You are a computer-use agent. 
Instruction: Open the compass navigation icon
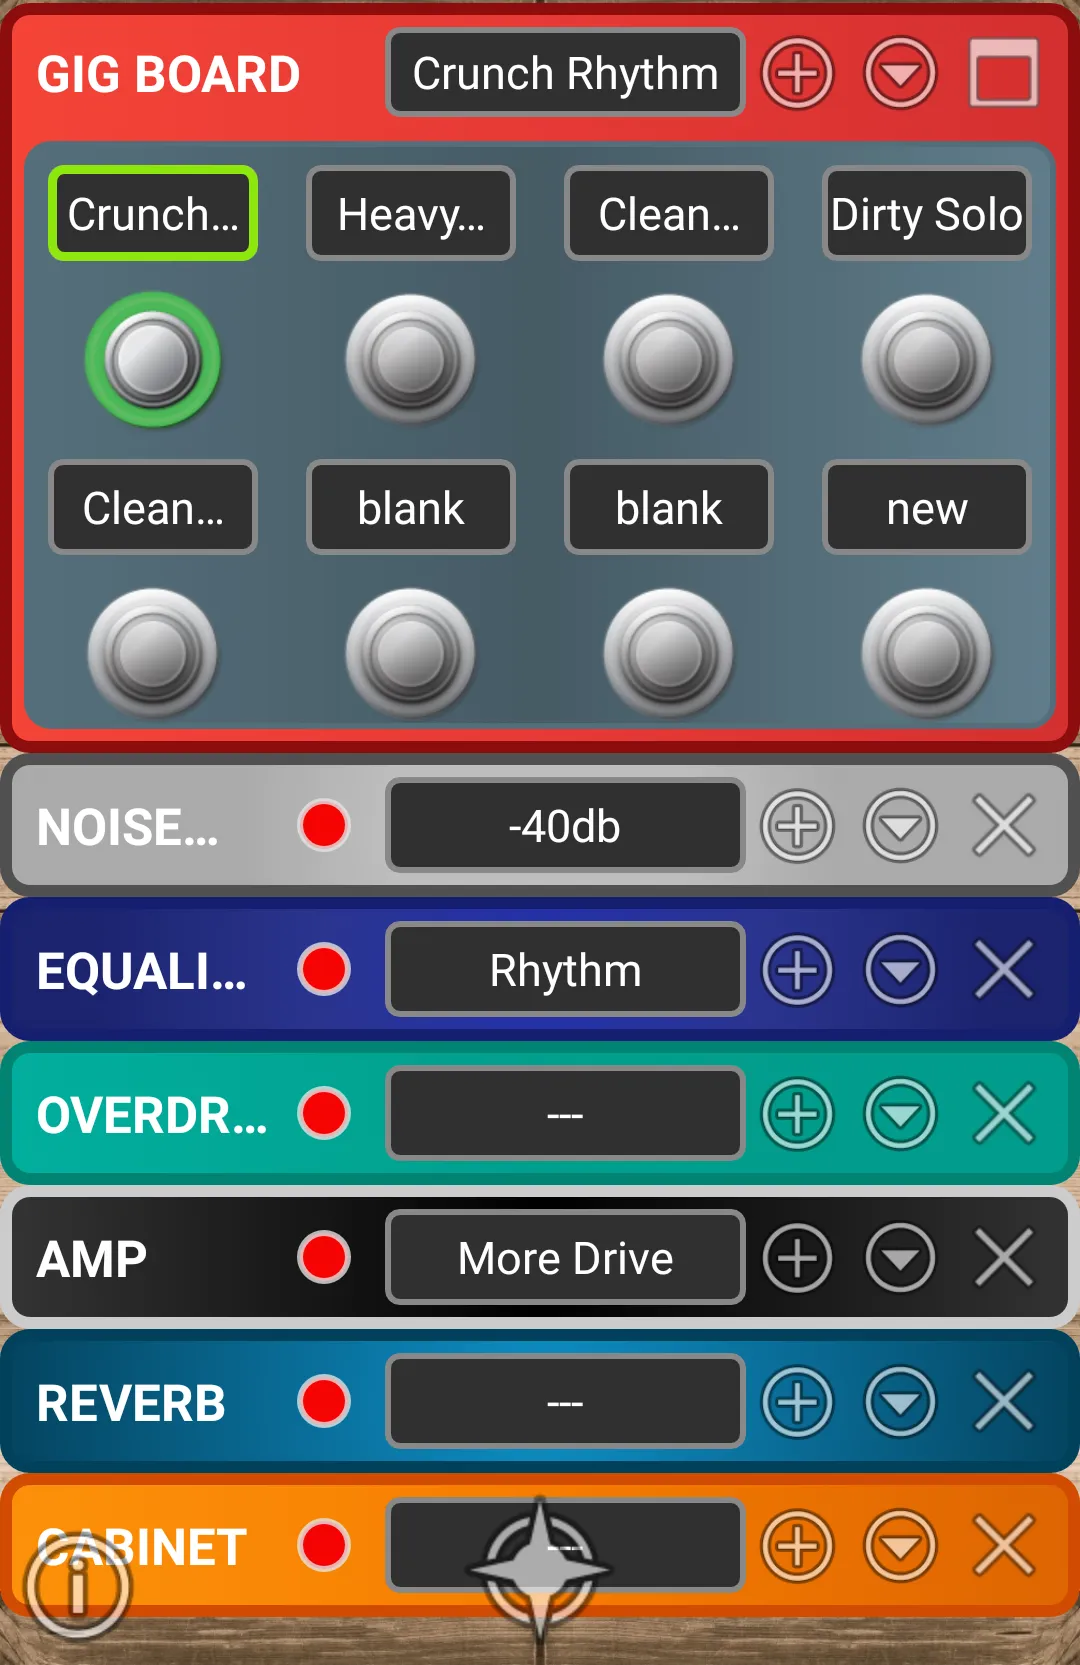[540, 1568]
